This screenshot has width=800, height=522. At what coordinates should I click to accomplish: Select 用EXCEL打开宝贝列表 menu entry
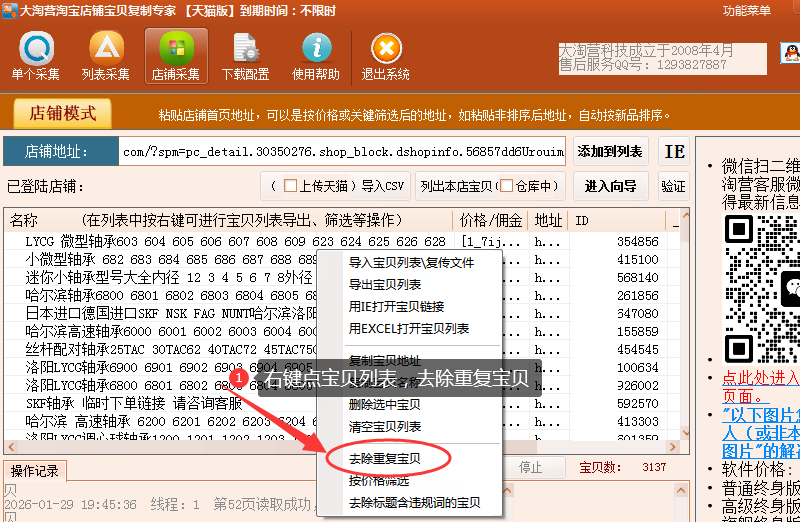point(408,329)
